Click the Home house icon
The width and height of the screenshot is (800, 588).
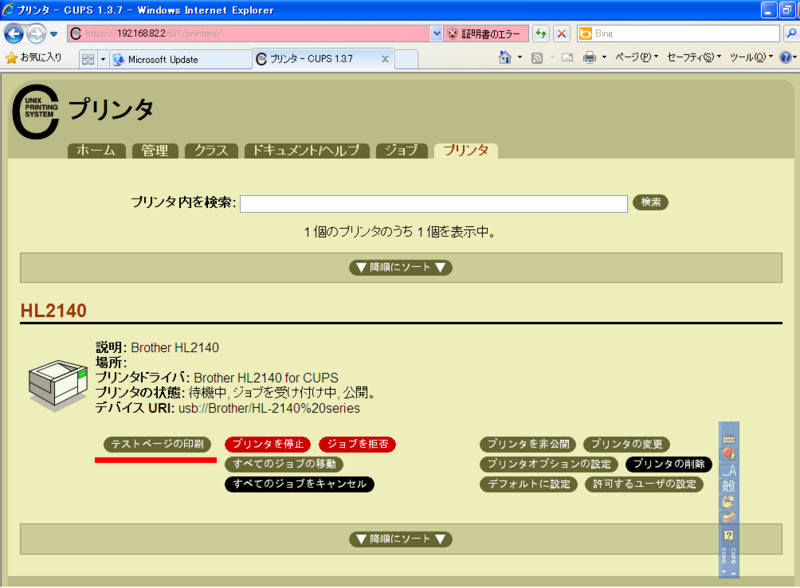505,57
